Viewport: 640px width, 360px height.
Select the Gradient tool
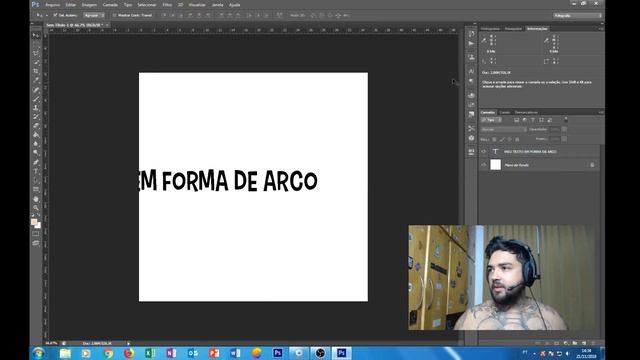pos(36,135)
